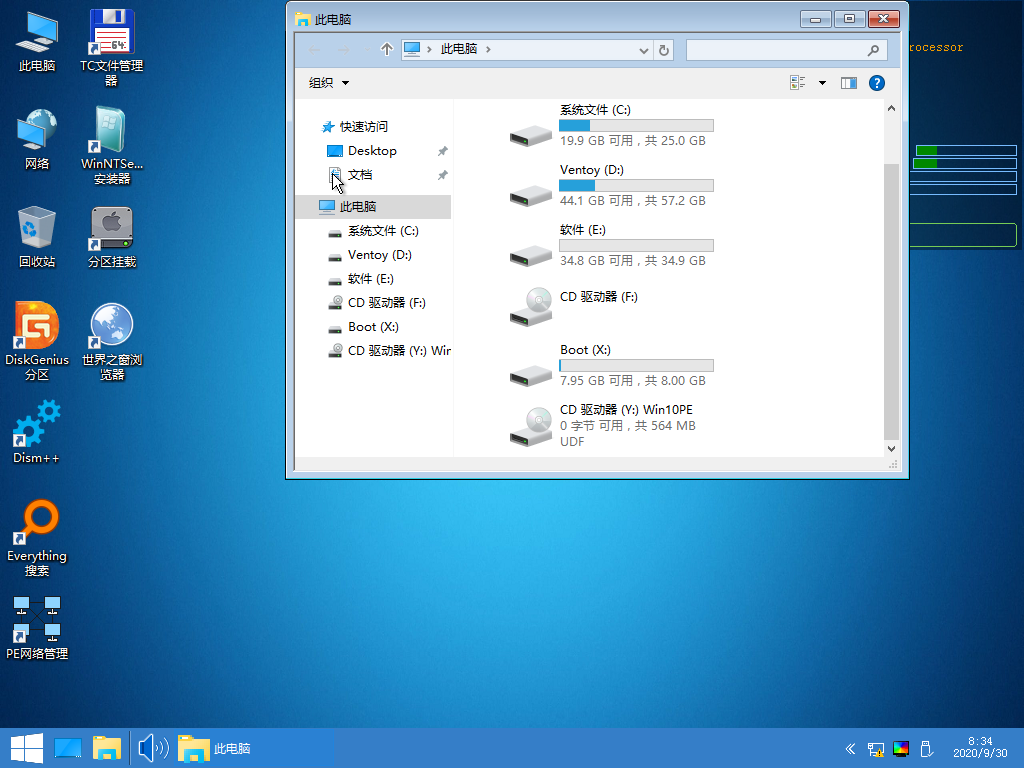Image resolution: width=1024 pixels, height=768 pixels.
Task: Open Everything search desktop shortcut
Action: point(37,523)
